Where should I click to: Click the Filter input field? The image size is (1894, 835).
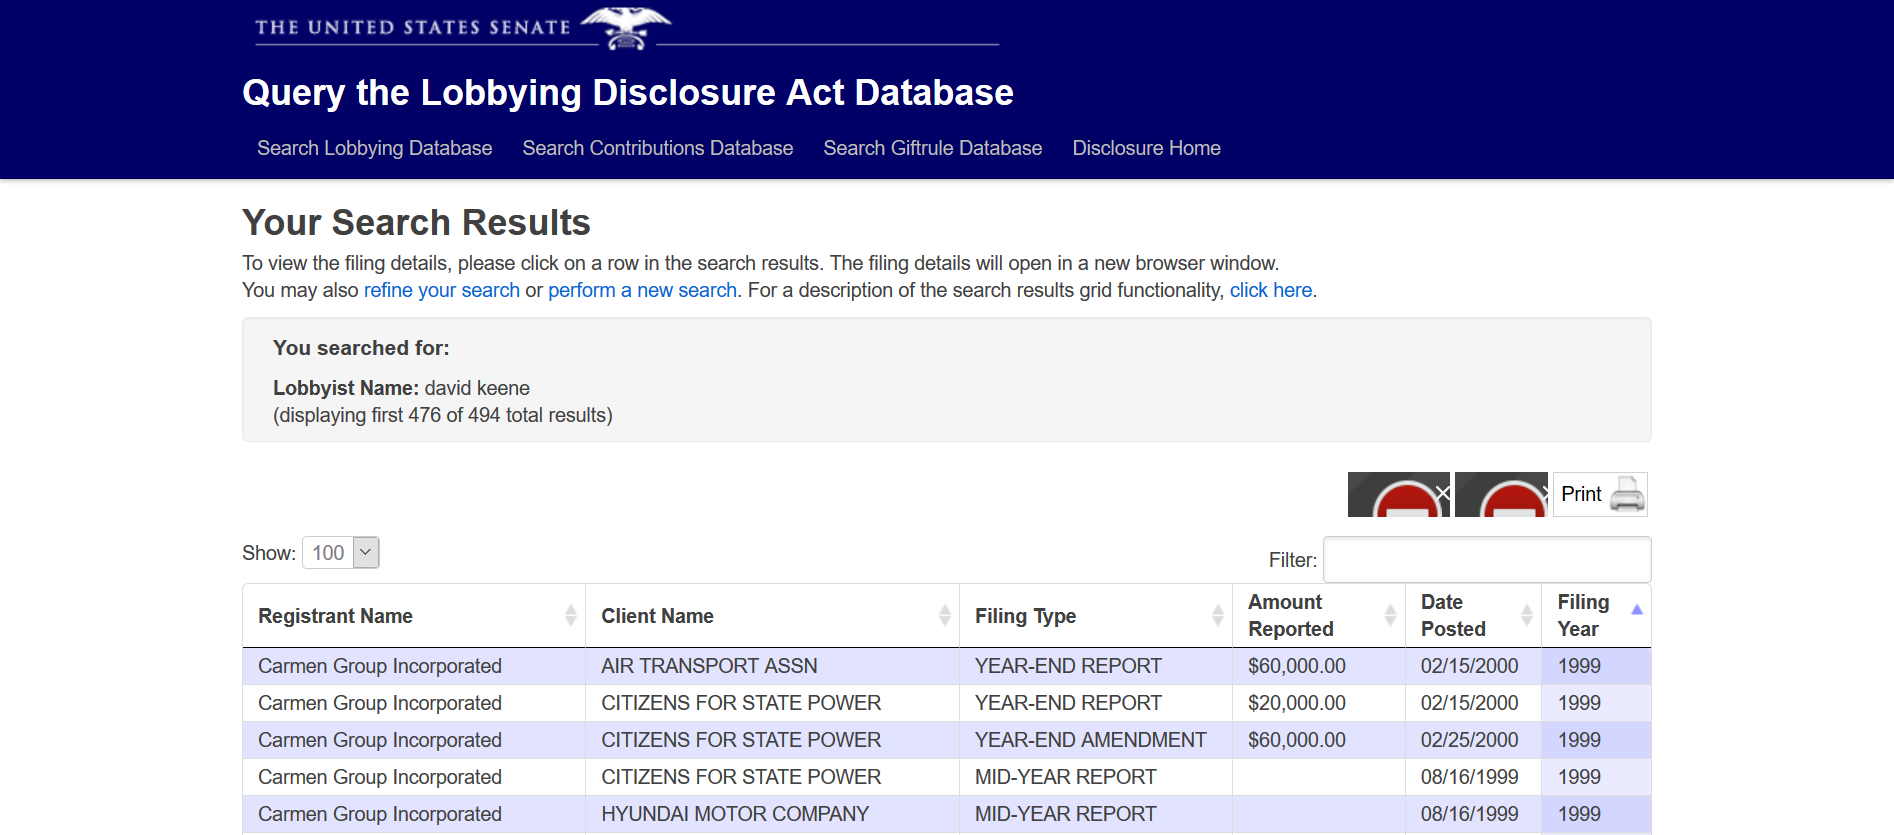click(1487, 560)
